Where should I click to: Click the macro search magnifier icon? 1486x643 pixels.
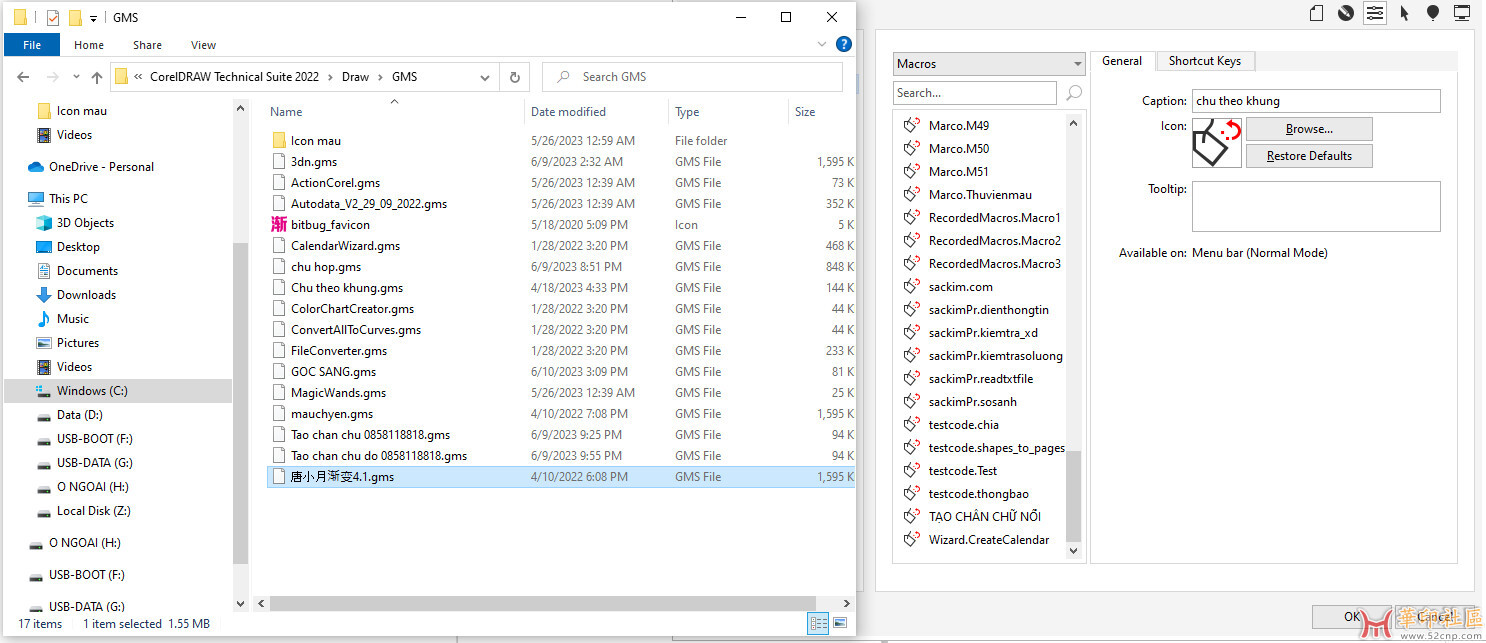click(x=1074, y=93)
